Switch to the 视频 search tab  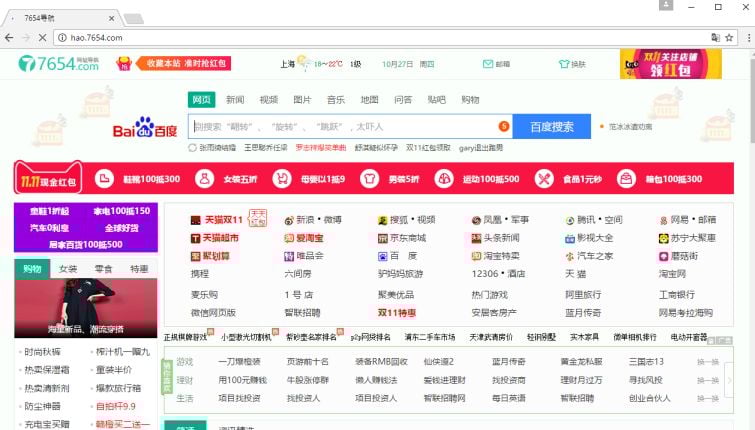coord(269,100)
